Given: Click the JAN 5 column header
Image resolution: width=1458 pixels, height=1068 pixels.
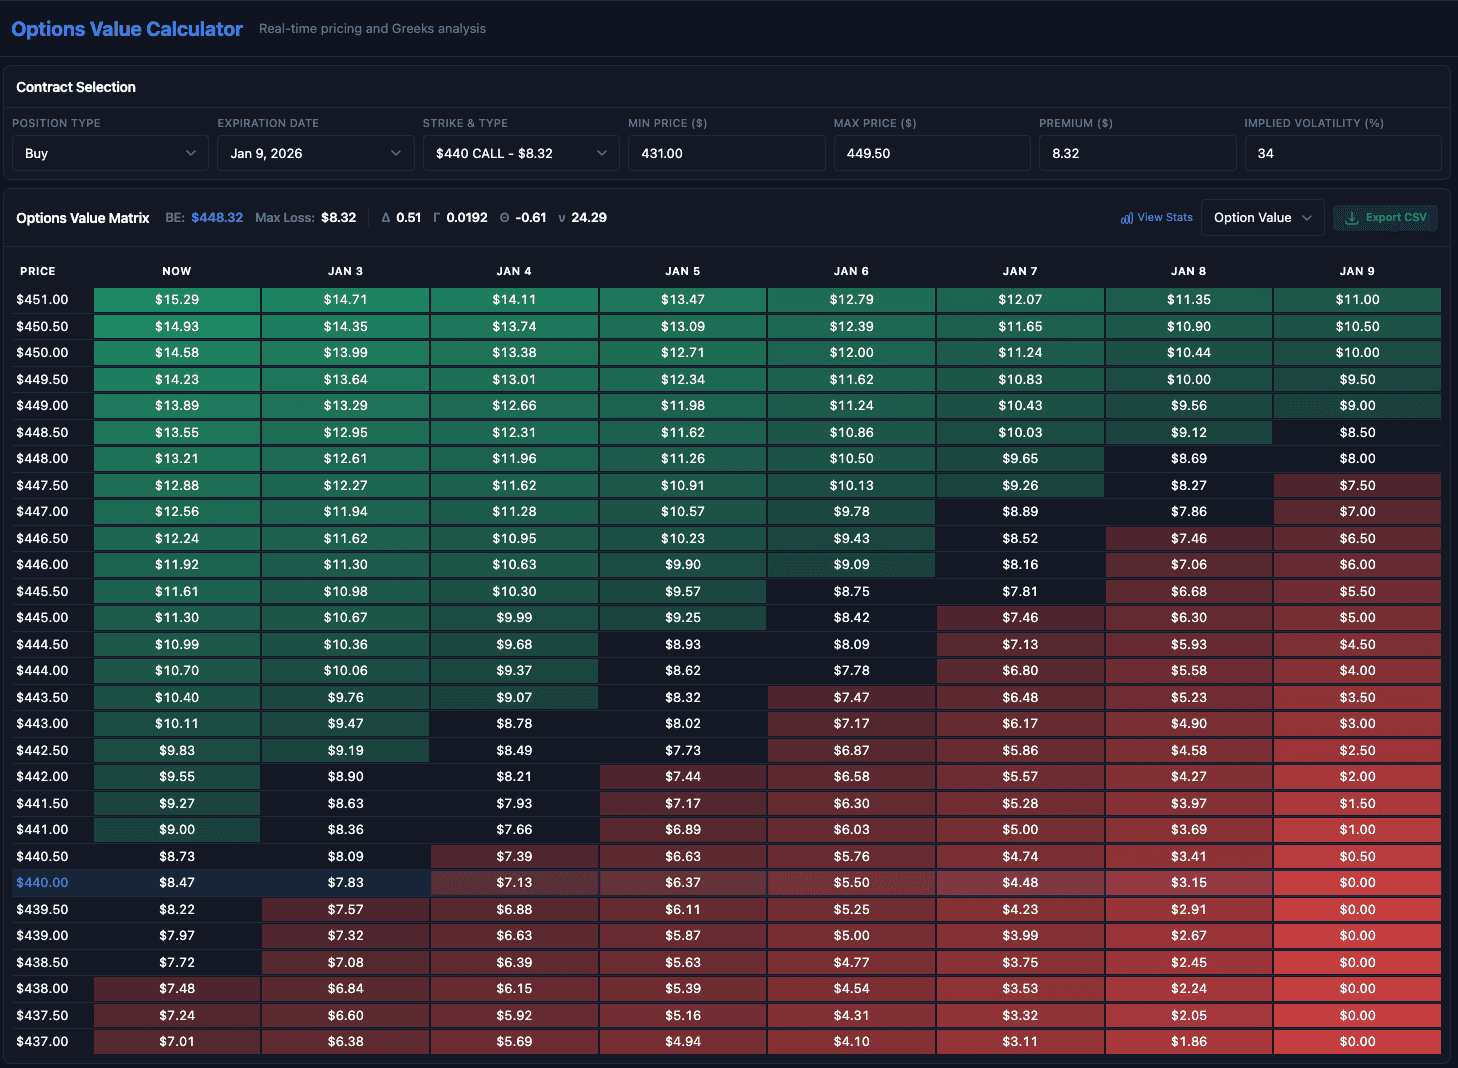Looking at the screenshot, I should pyautogui.click(x=683, y=271).
